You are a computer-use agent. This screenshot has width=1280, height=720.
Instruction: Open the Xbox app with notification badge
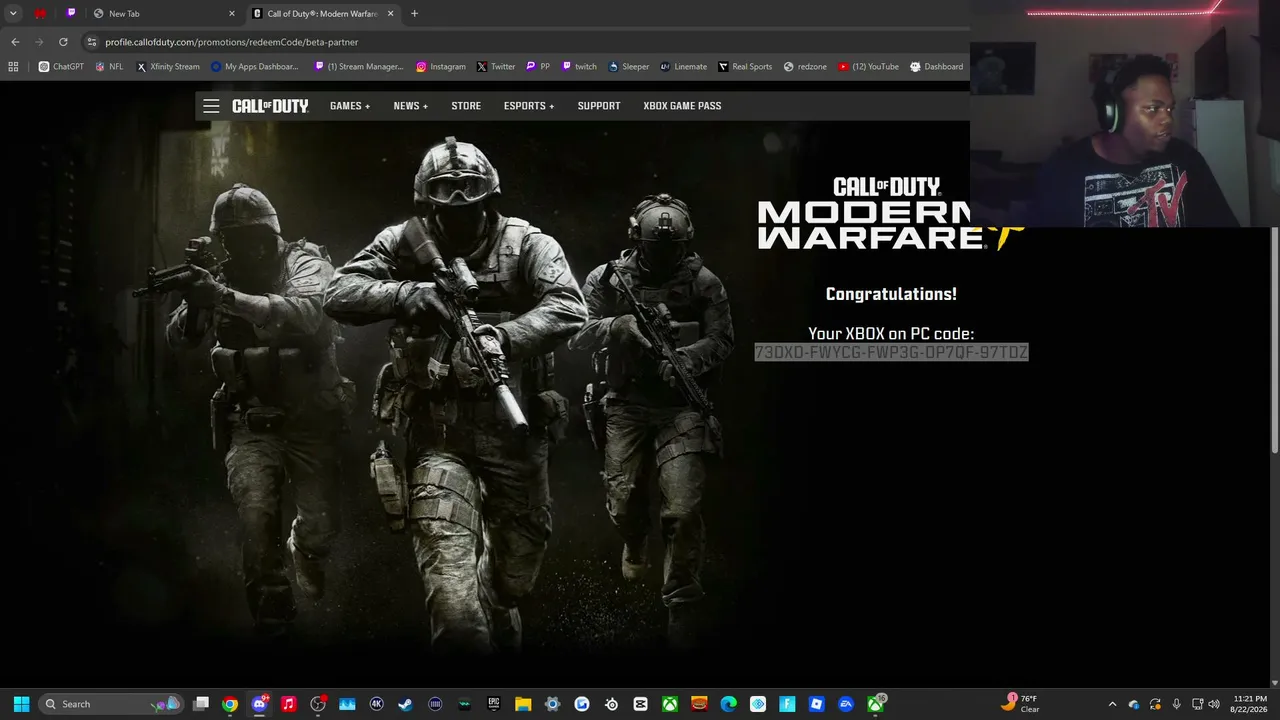pyautogui.click(x=876, y=704)
